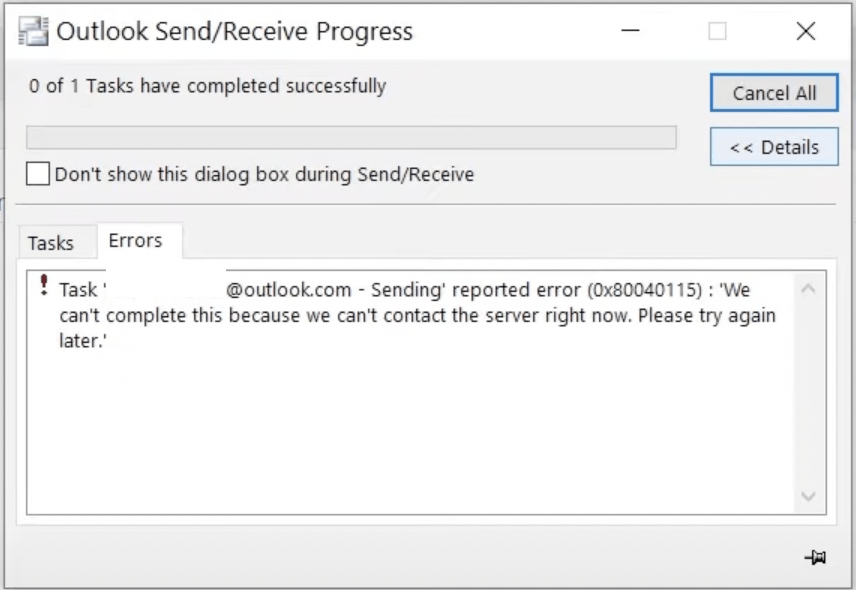Click the "0 of 1 Tasks" status text

207,86
